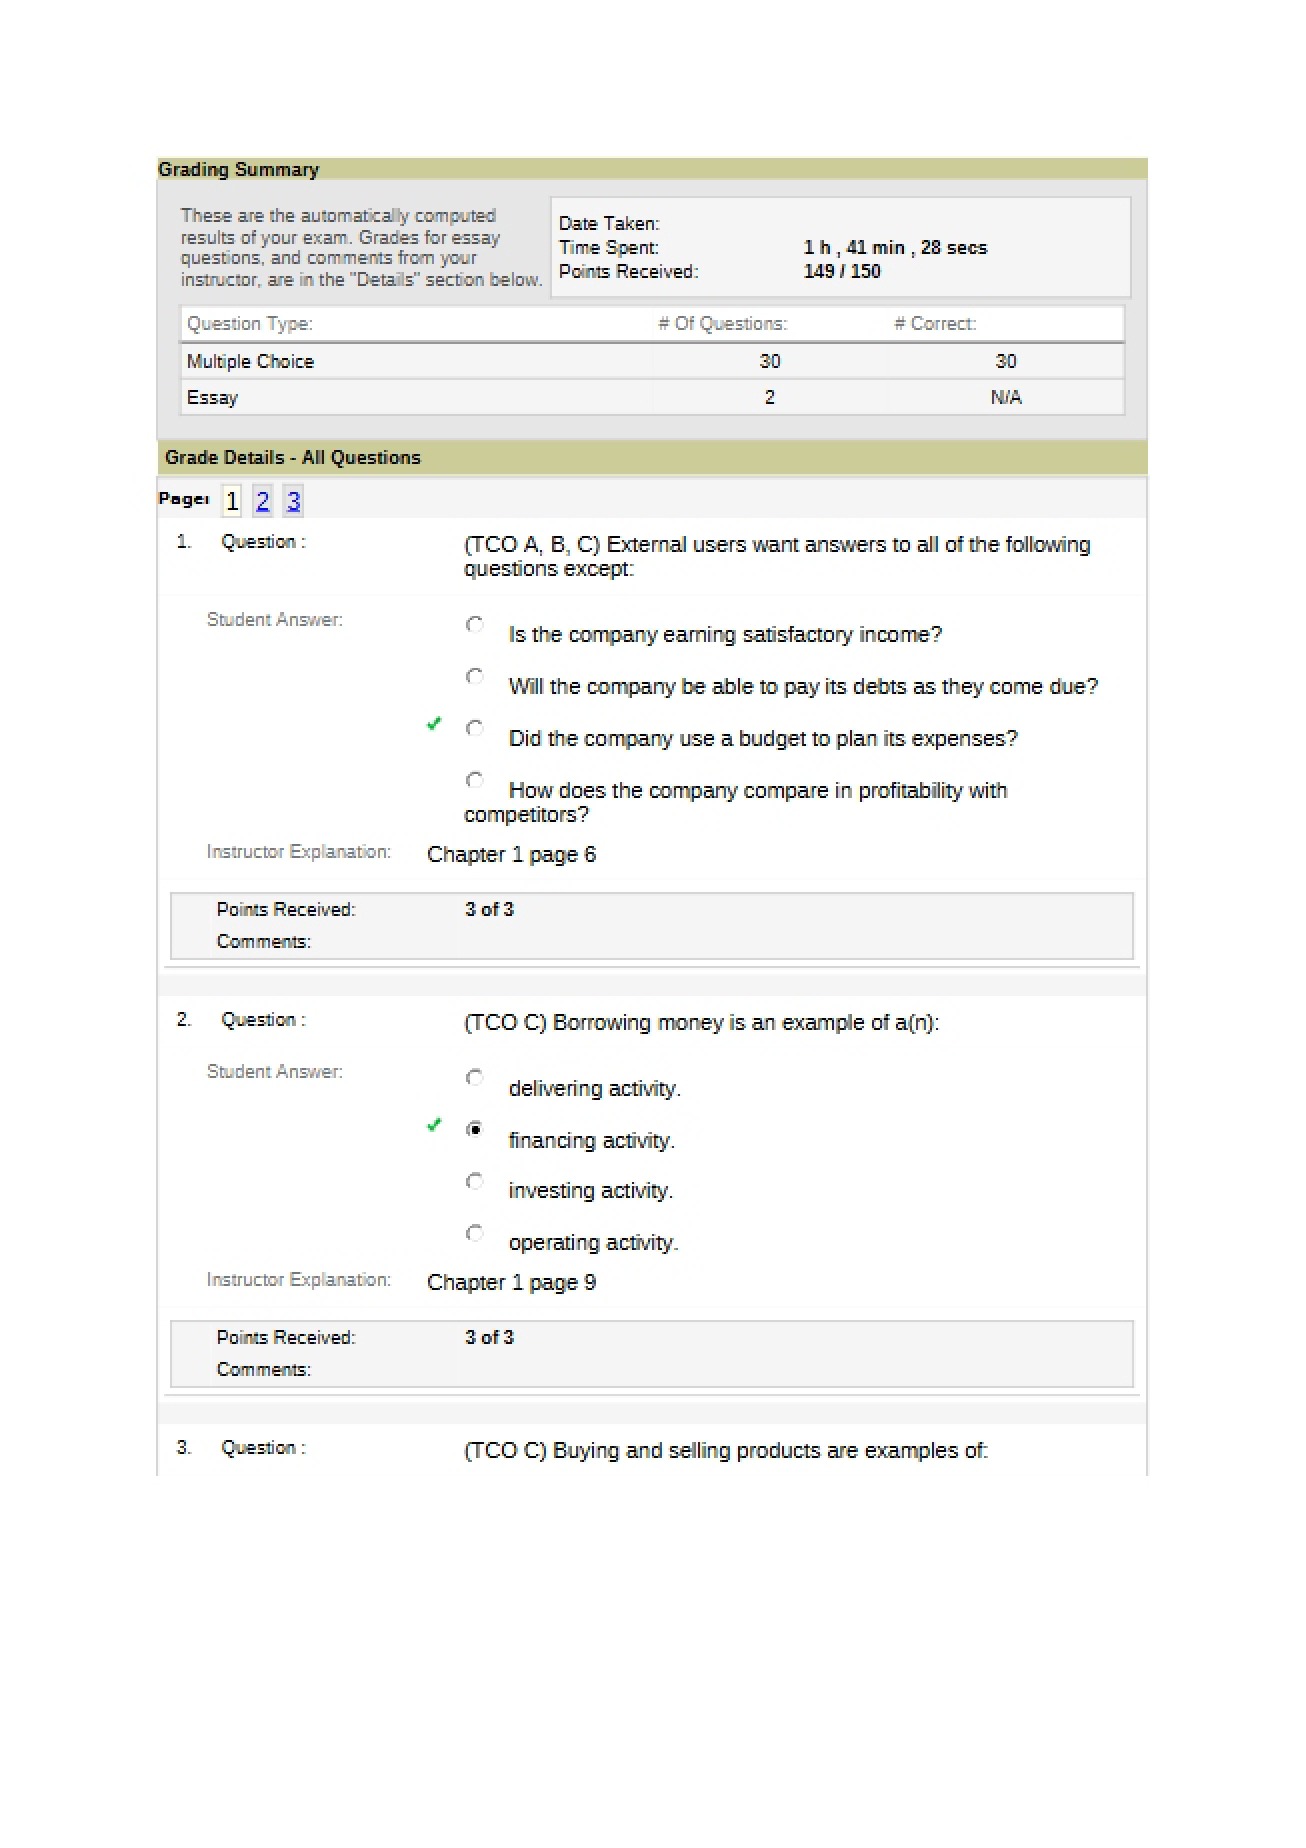This screenshot has height=1848, width=1306.
Task: Click 'Chapter 1 page 9' instructor explanation
Action: pyautogui.click(x=511, y=1283)
